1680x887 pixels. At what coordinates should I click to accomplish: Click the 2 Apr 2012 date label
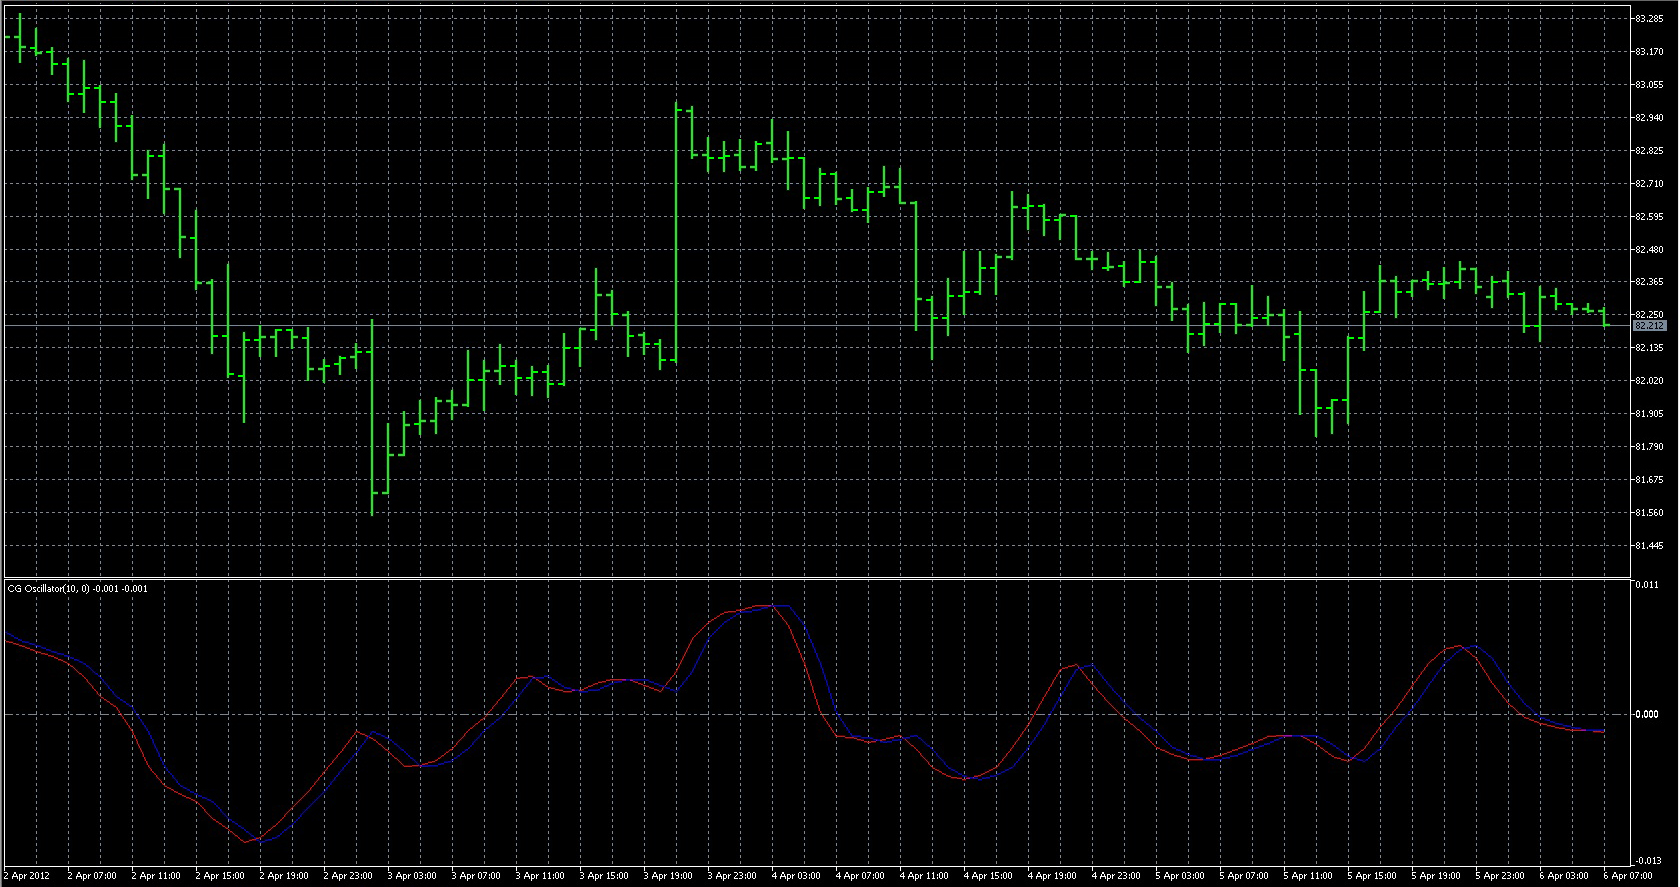point(27,876)
